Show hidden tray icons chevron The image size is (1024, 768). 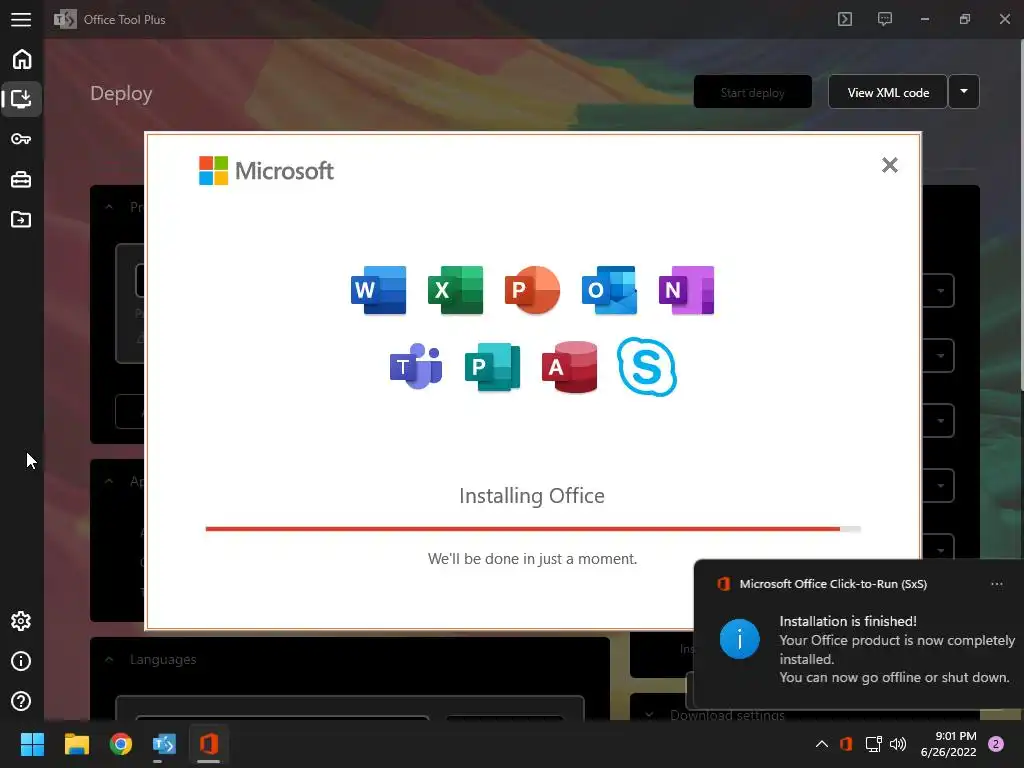(822, 744)
